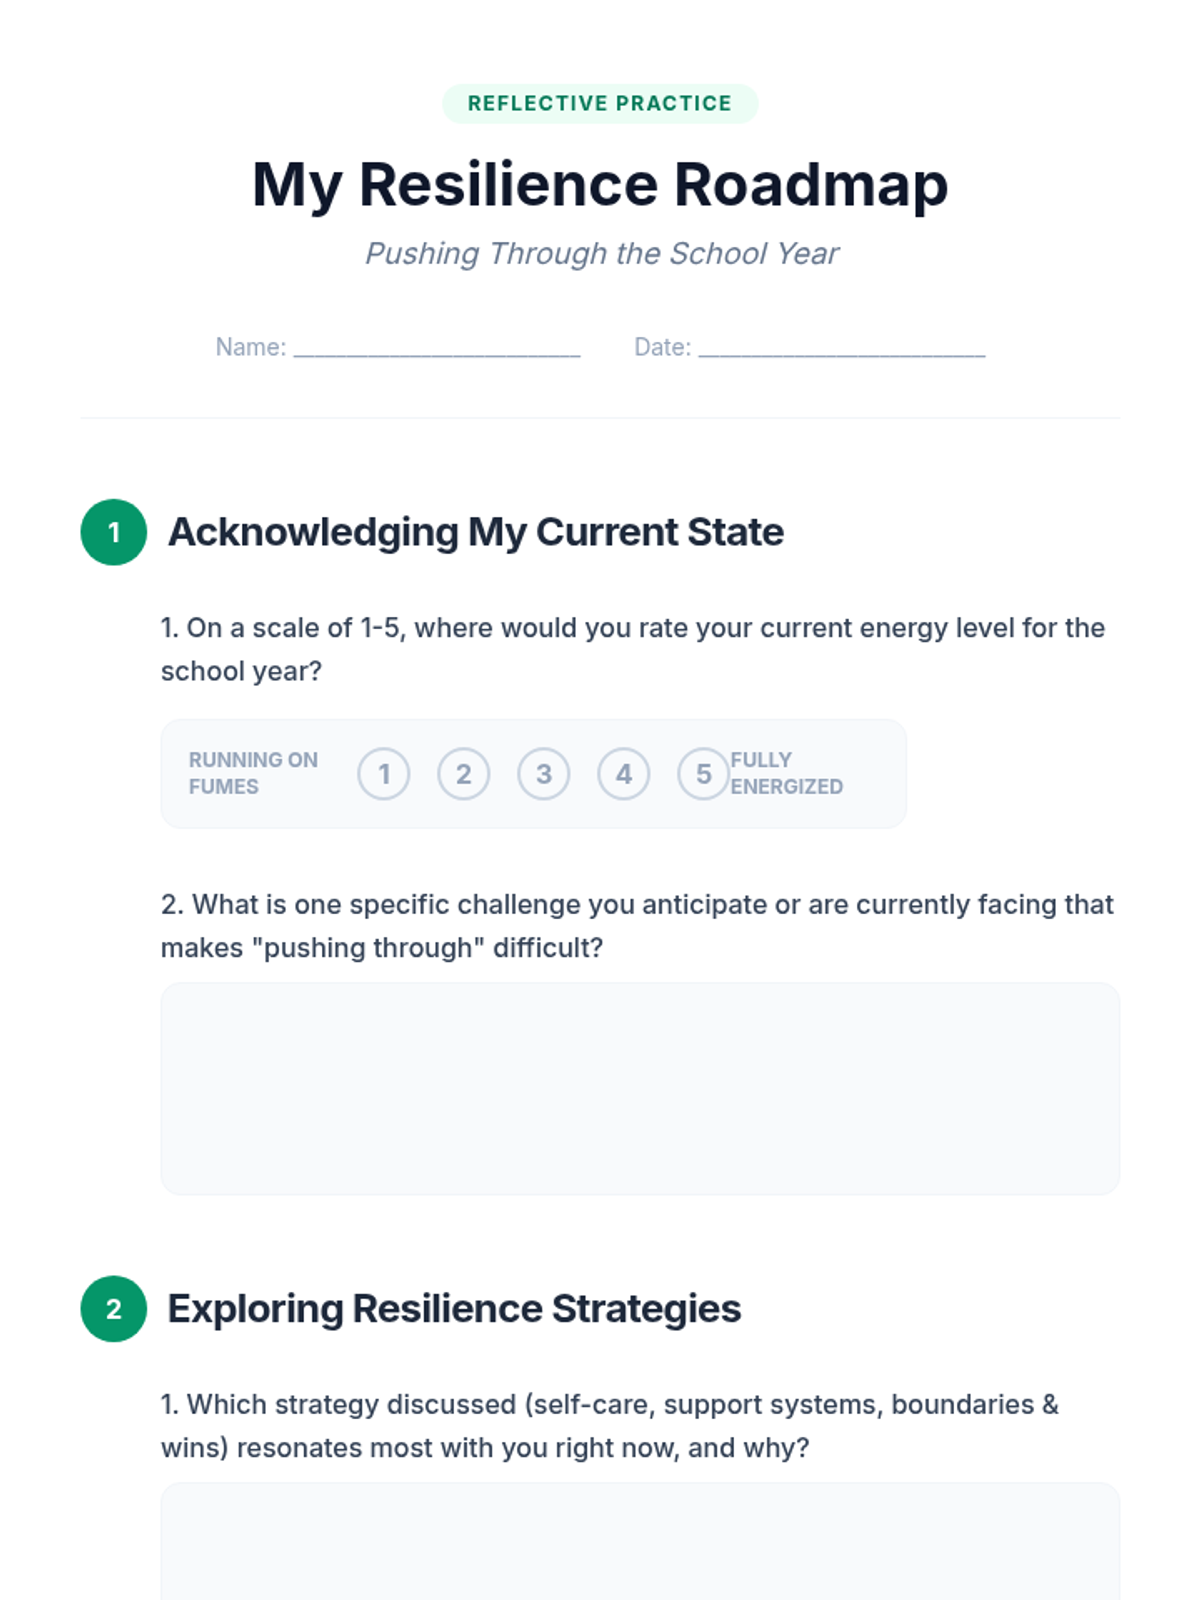Click the My Resilience Roadmap title
The image size is (1200, 1600).
(x=600, y=185)
